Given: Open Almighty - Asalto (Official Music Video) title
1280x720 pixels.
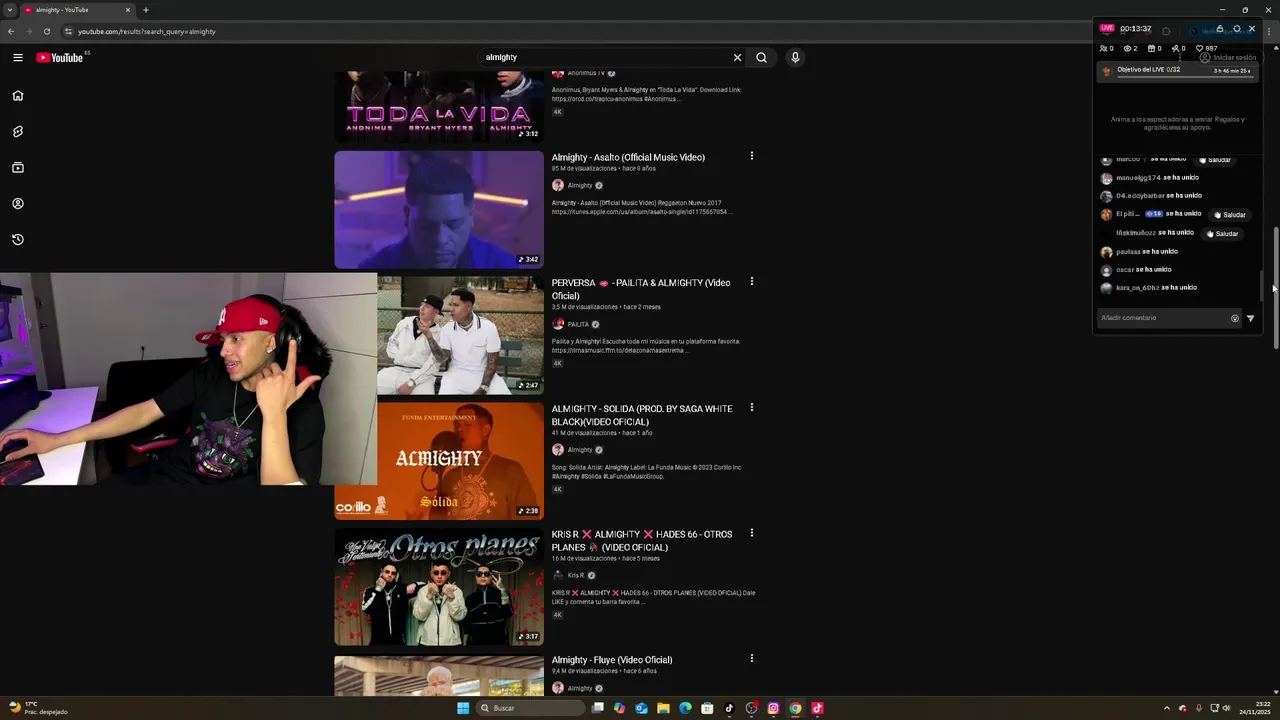Looking at the screenshot, I should click(628, 157).
